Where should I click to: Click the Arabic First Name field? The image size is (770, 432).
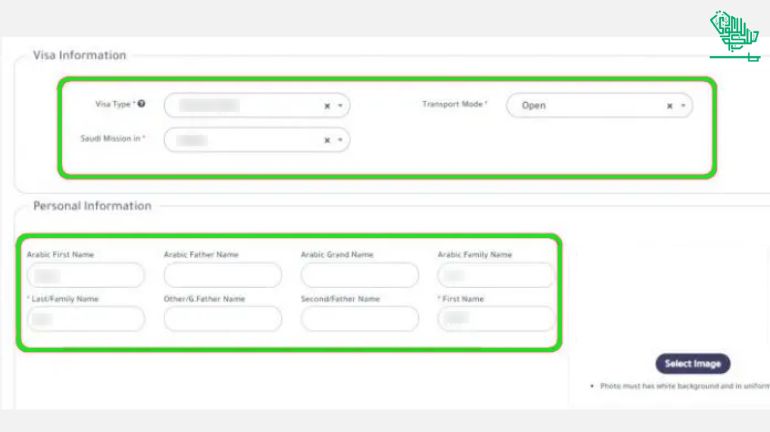pyautogui.click(x=86, y=275)
